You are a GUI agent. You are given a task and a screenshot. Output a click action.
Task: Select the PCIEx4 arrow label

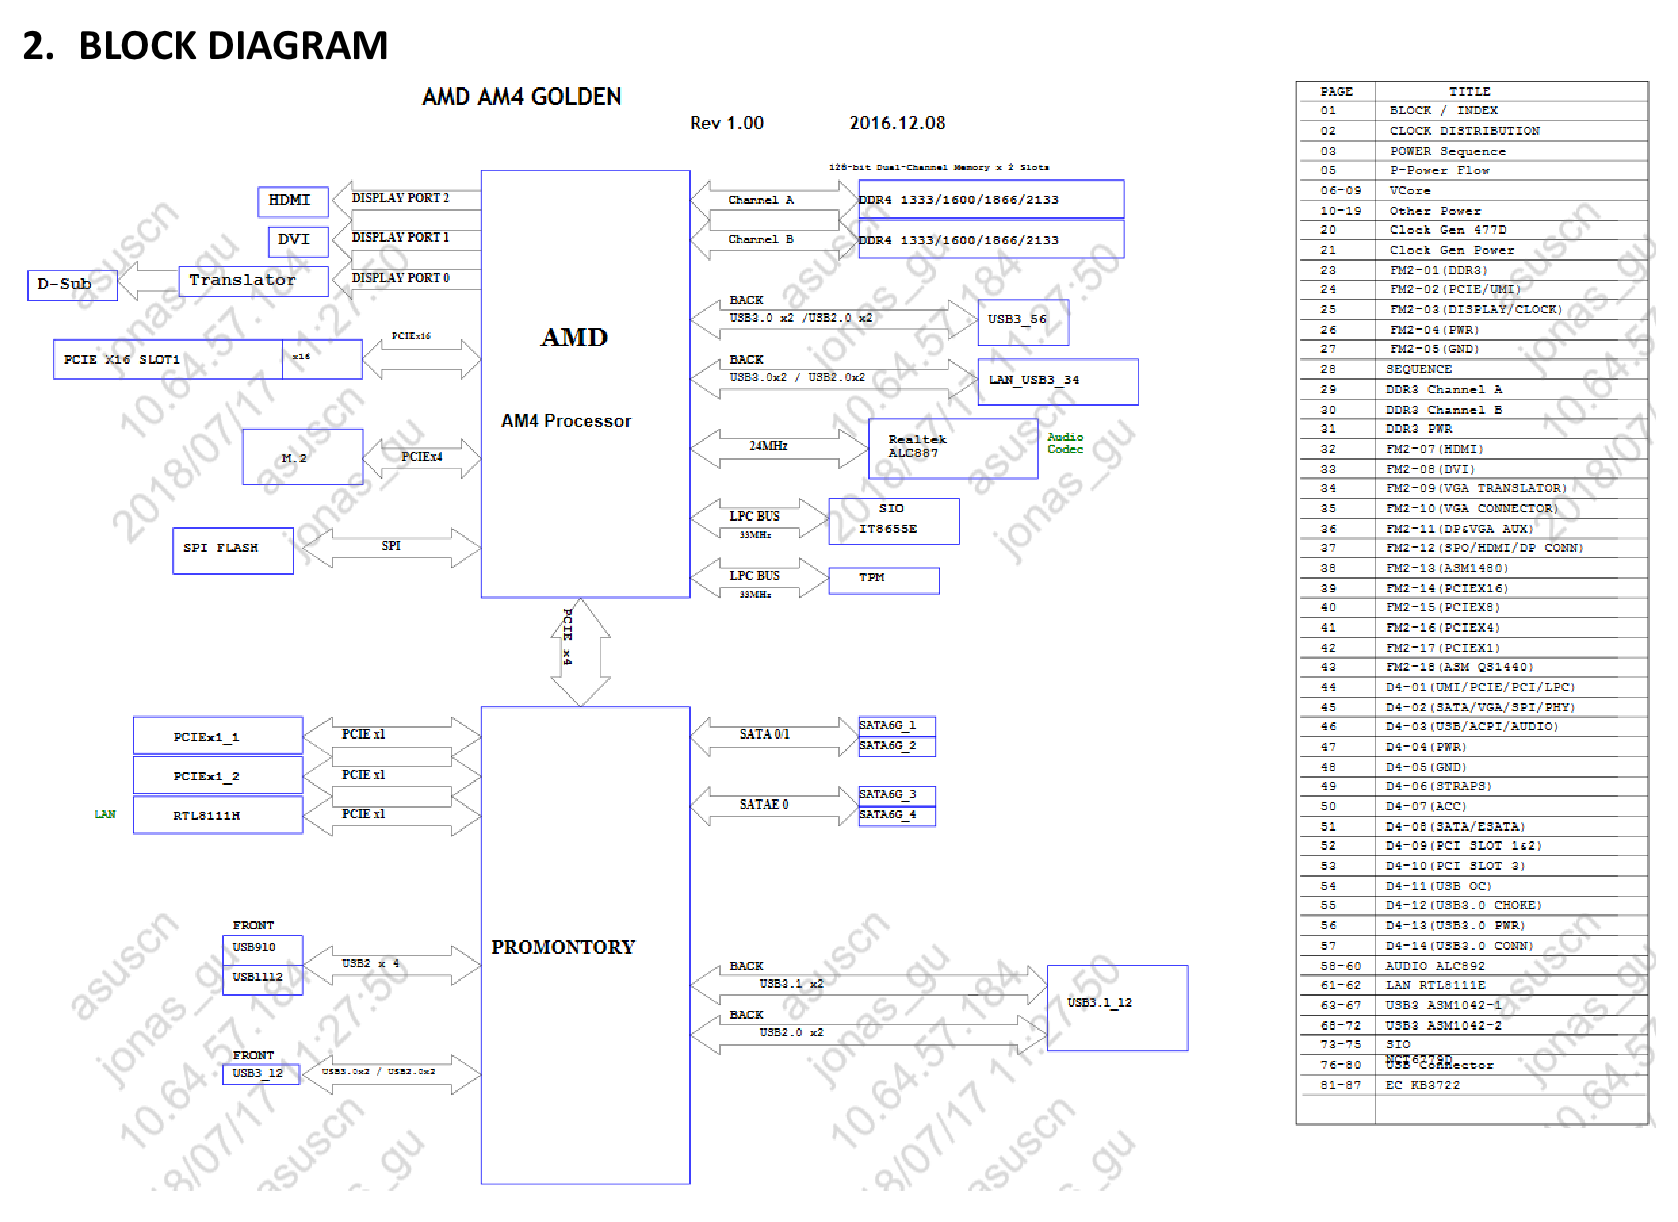[422, 457]
